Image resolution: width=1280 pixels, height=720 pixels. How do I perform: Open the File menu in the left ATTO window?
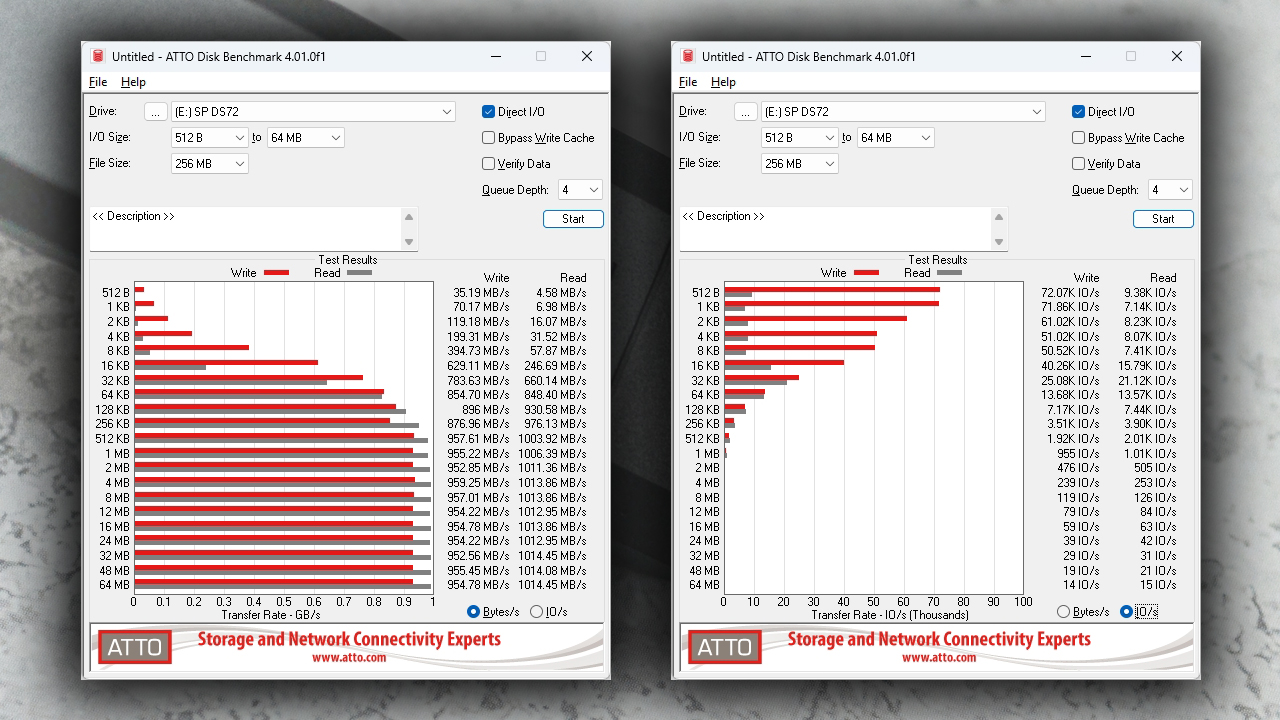(98, 82)
